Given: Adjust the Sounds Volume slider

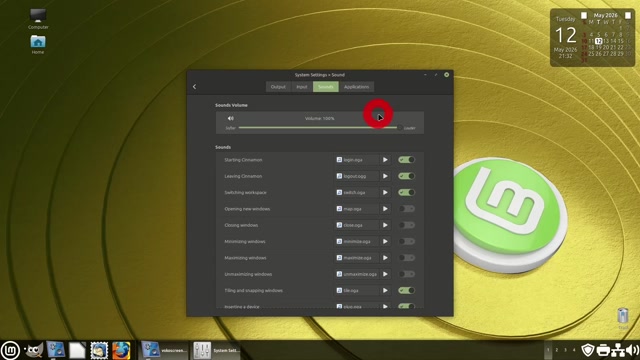Looking at the screenshot, I should [320, 128].
